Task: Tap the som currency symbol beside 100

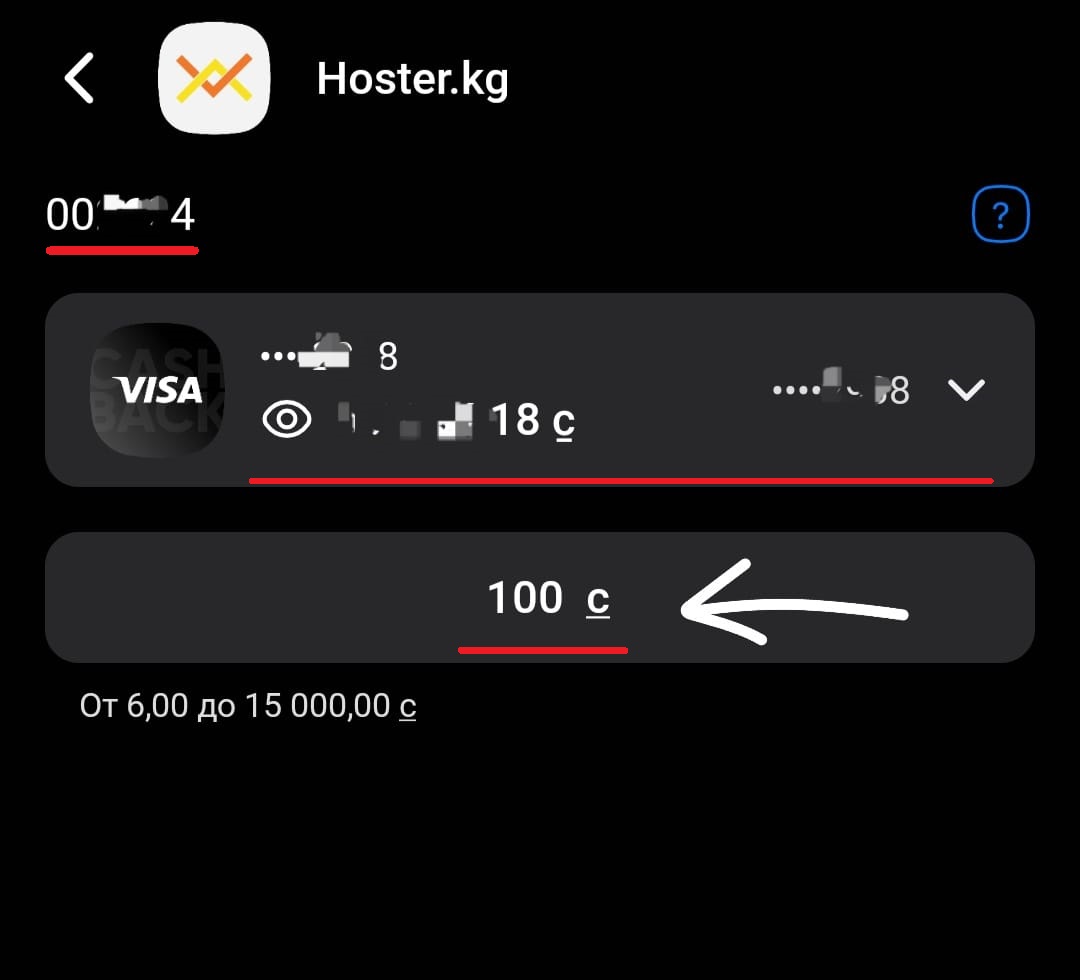Action: (x=598, y=601)
